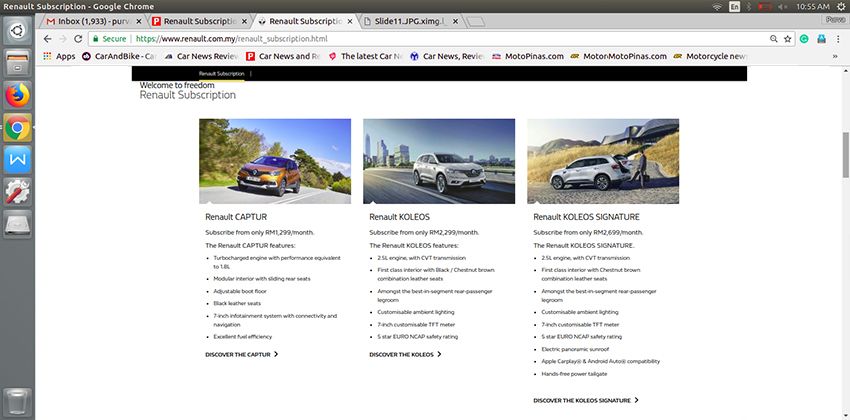Click the Secure padlock site info
850x420 pixels.
coord(109,39)
